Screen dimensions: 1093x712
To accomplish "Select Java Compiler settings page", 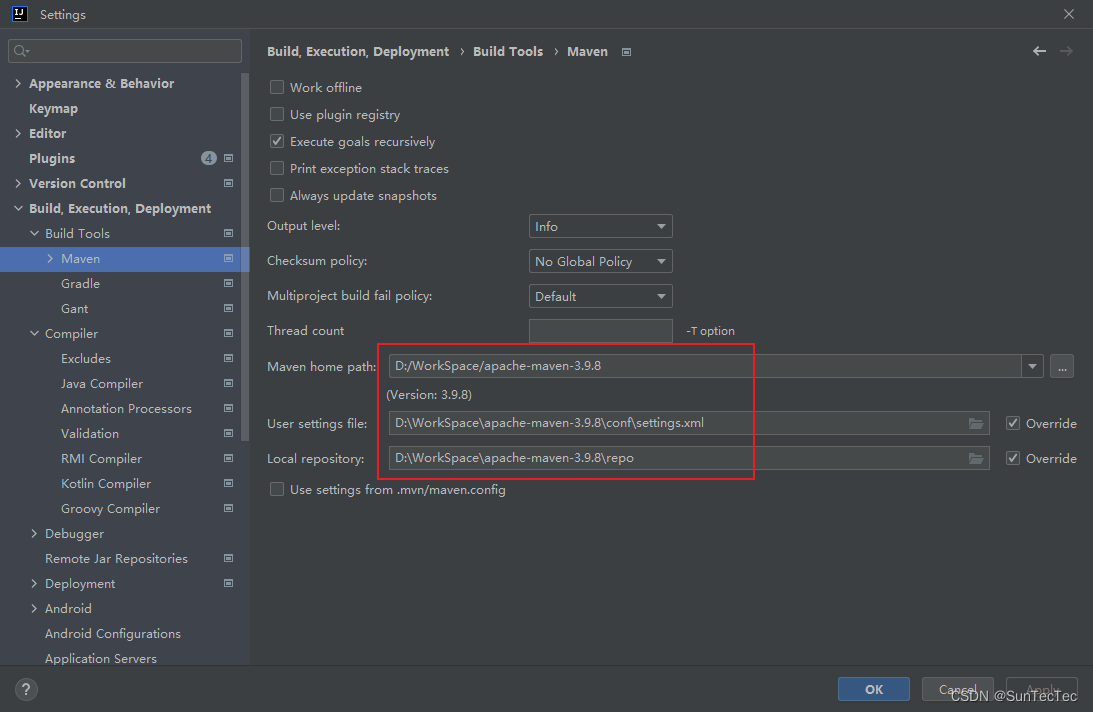I will click(102, 384).
